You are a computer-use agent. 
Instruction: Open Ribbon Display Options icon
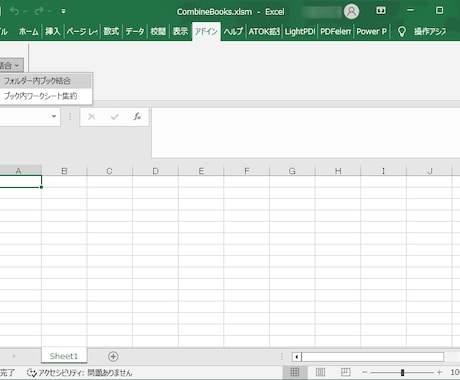381,11
